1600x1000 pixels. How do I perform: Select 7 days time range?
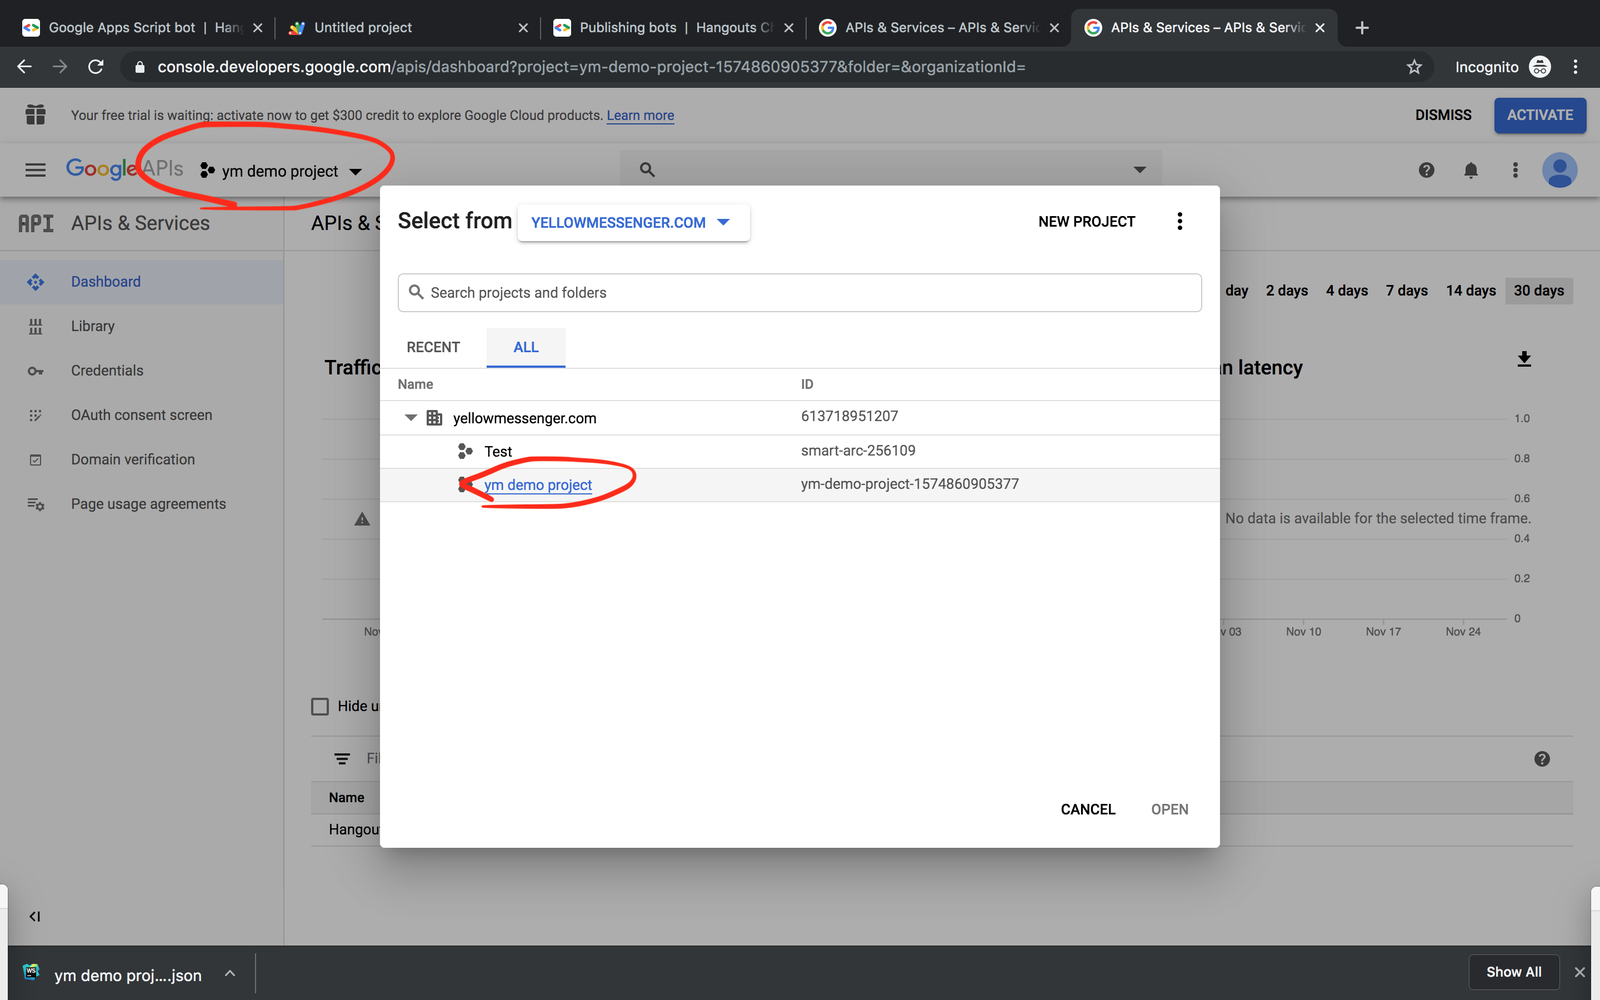coord(1407,291)
